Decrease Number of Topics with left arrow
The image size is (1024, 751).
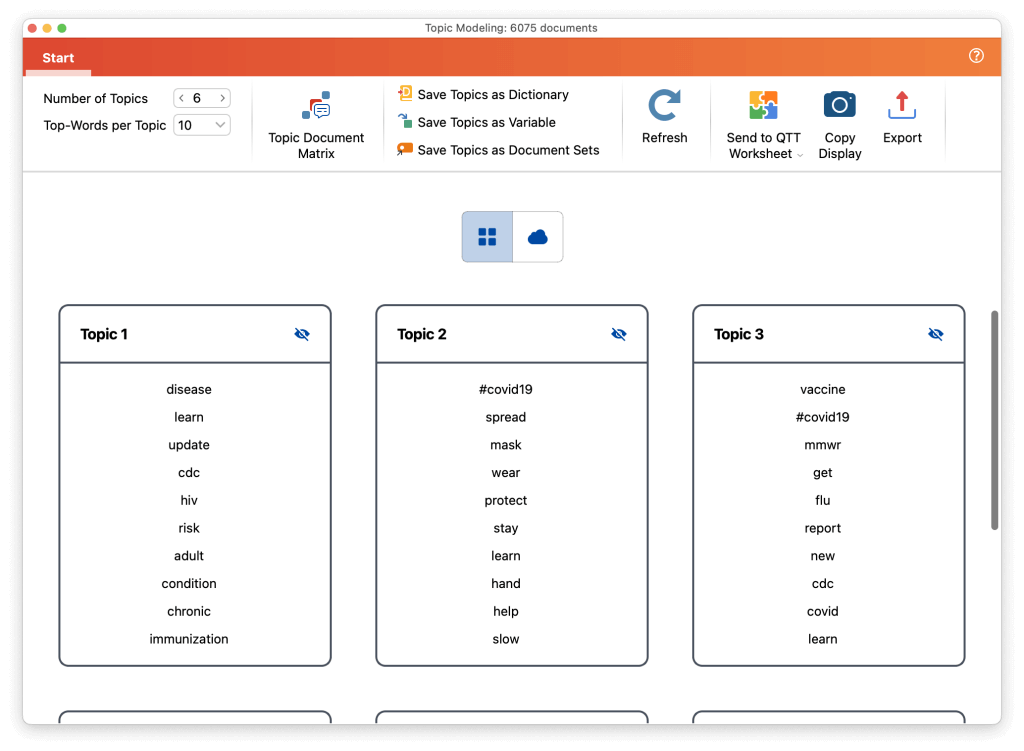(181, 98)
